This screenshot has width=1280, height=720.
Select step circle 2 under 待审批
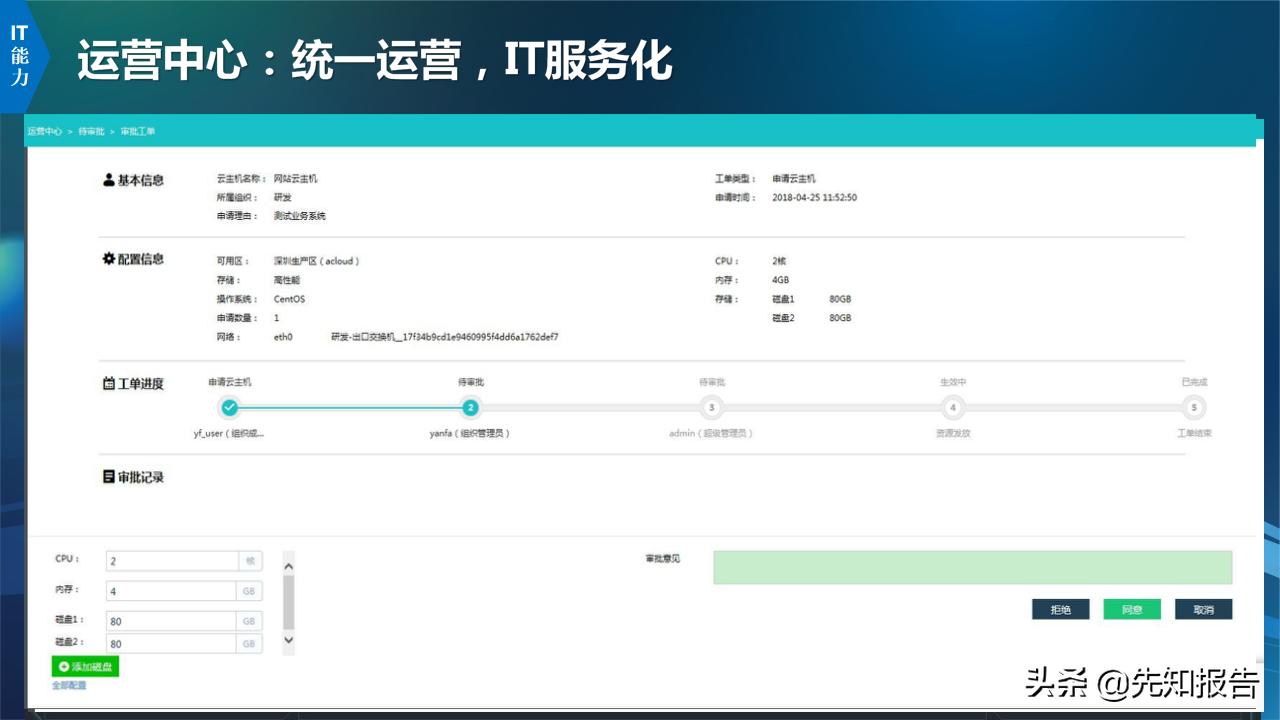[472, 408]
